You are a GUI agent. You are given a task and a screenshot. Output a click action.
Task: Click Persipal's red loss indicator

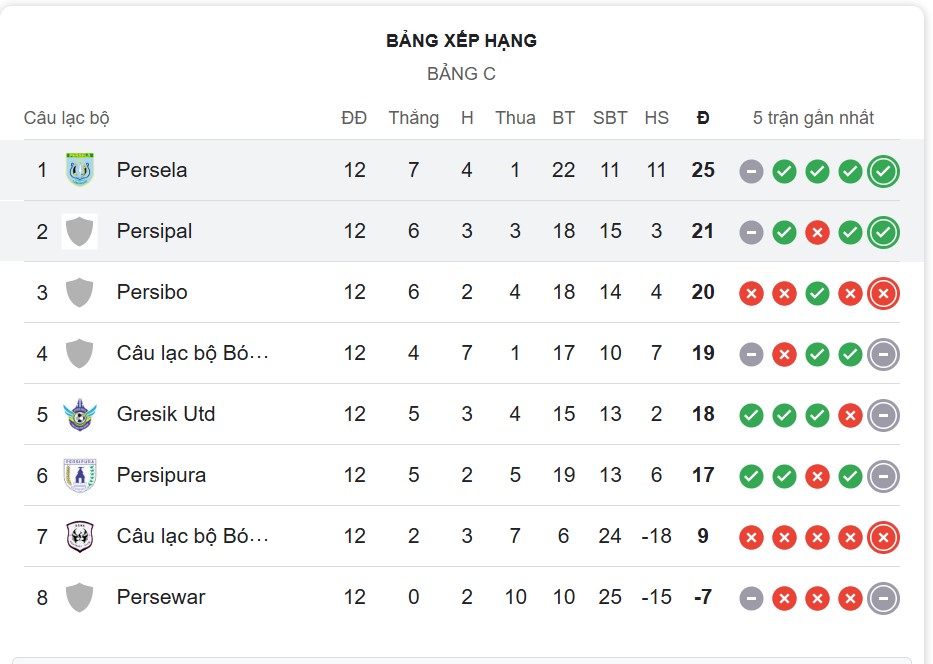pyautogui.click(x=816, y=231)
